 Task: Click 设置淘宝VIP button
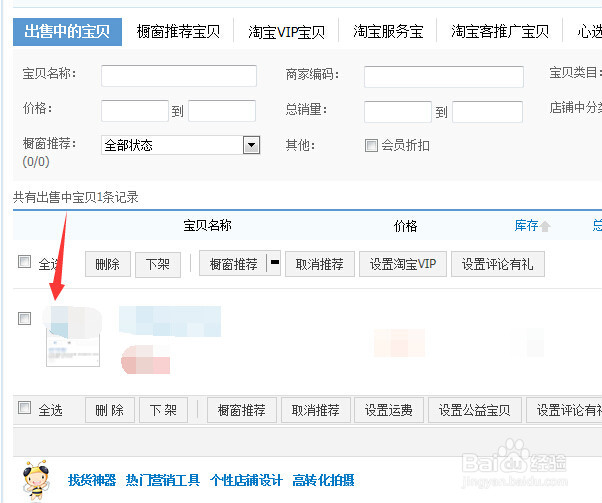point(403,264)
